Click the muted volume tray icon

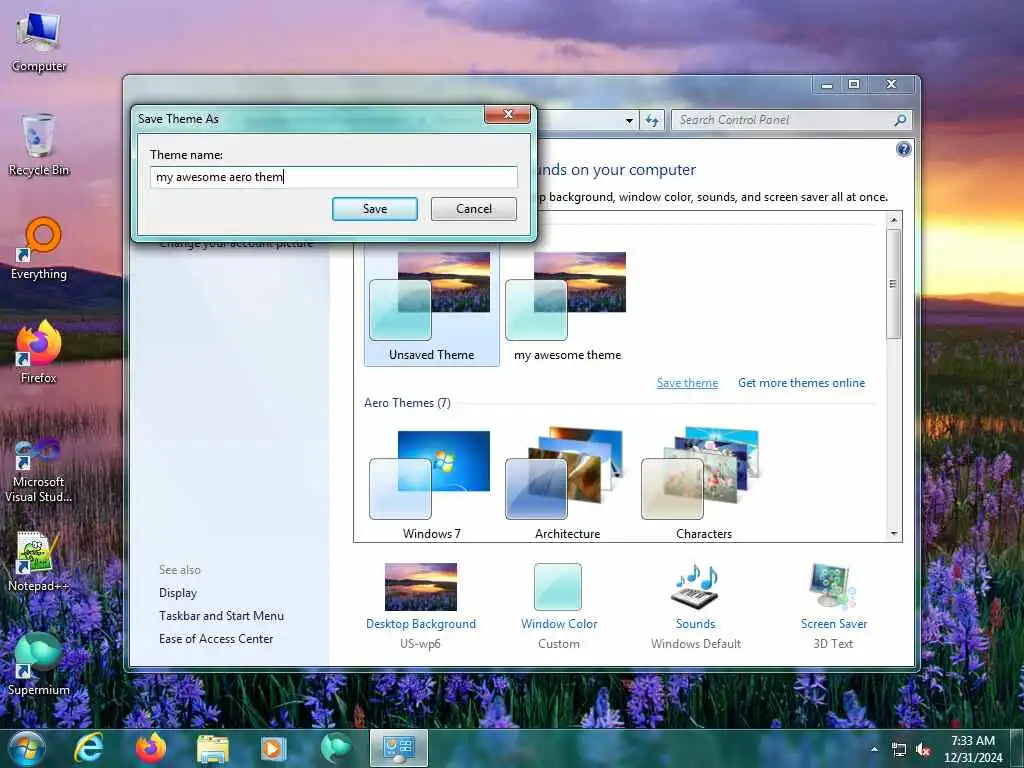(x=923, y=750)
